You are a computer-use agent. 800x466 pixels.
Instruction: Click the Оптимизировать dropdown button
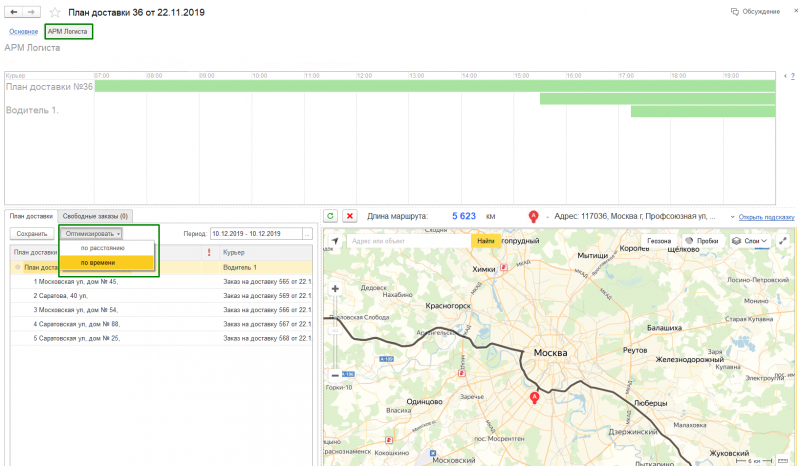click(92, 233)
